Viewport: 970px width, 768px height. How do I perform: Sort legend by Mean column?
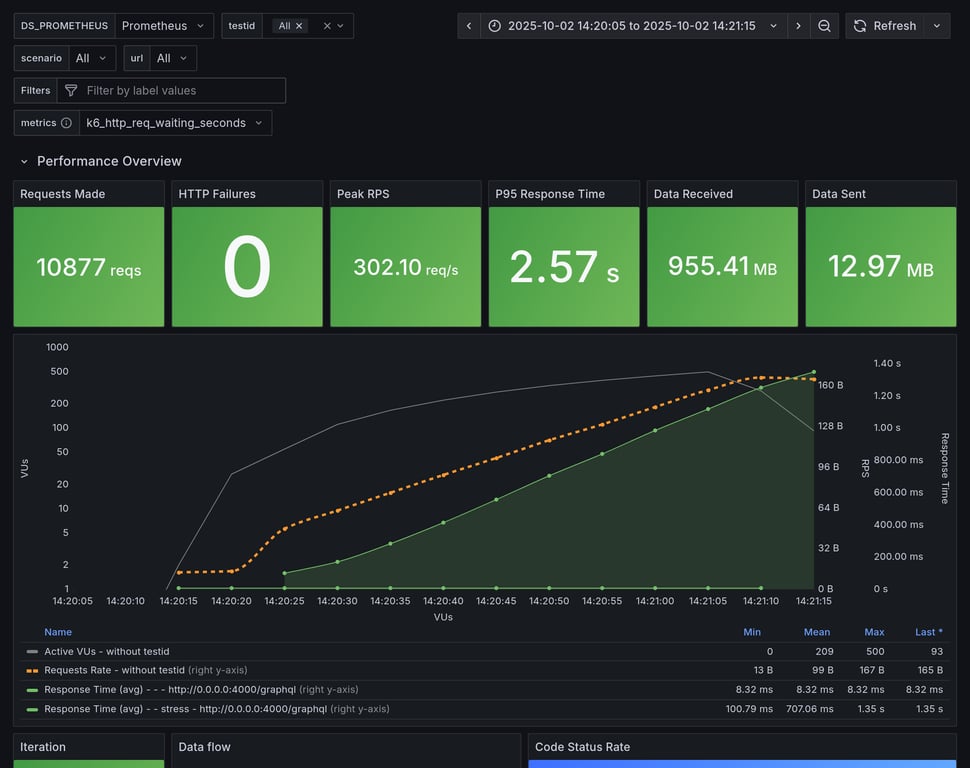coord(816,632)
